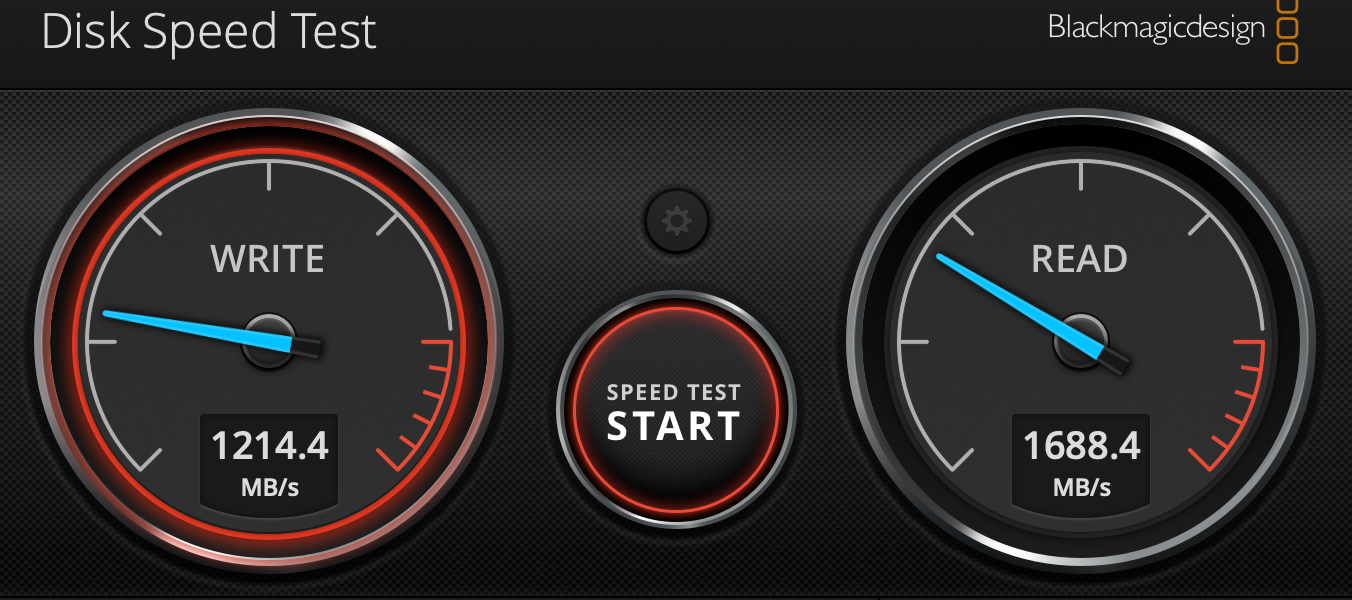The width and height of the screenshot is (1352, 600).
Task: Click the MB/s unit under WRITE value
Action: coord(270,488)
